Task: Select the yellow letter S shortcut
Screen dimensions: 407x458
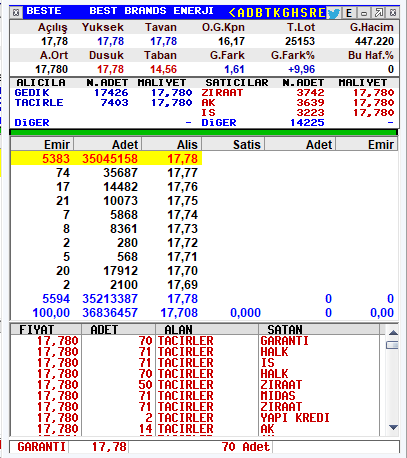Action: point(303,13)
